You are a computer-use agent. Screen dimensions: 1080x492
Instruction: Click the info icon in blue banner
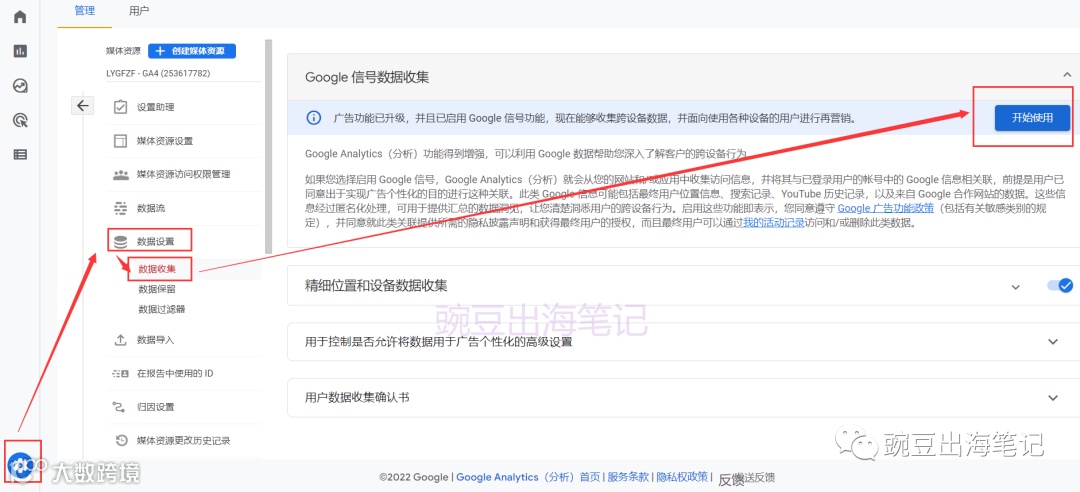(313, 119)
